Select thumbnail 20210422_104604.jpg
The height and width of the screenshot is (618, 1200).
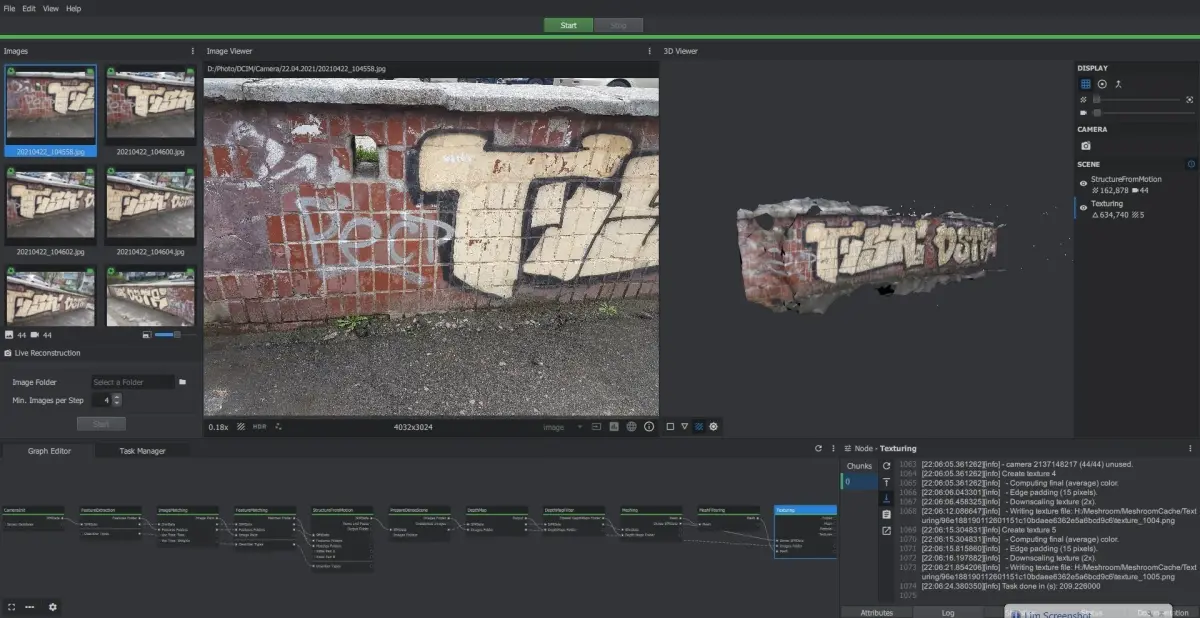coord(150,212)
